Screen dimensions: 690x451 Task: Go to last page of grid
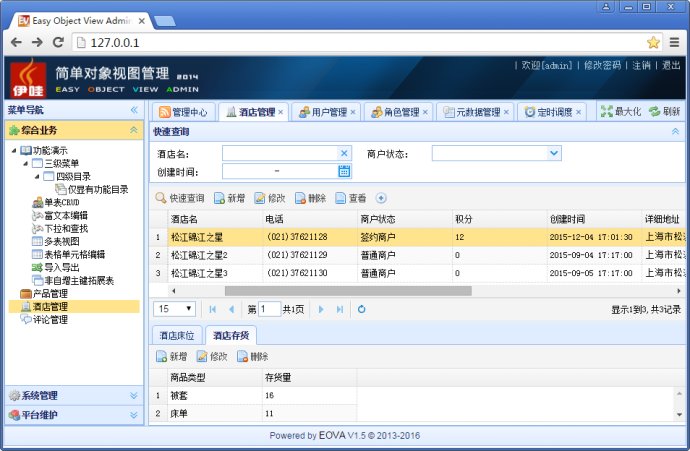[340, 309]
